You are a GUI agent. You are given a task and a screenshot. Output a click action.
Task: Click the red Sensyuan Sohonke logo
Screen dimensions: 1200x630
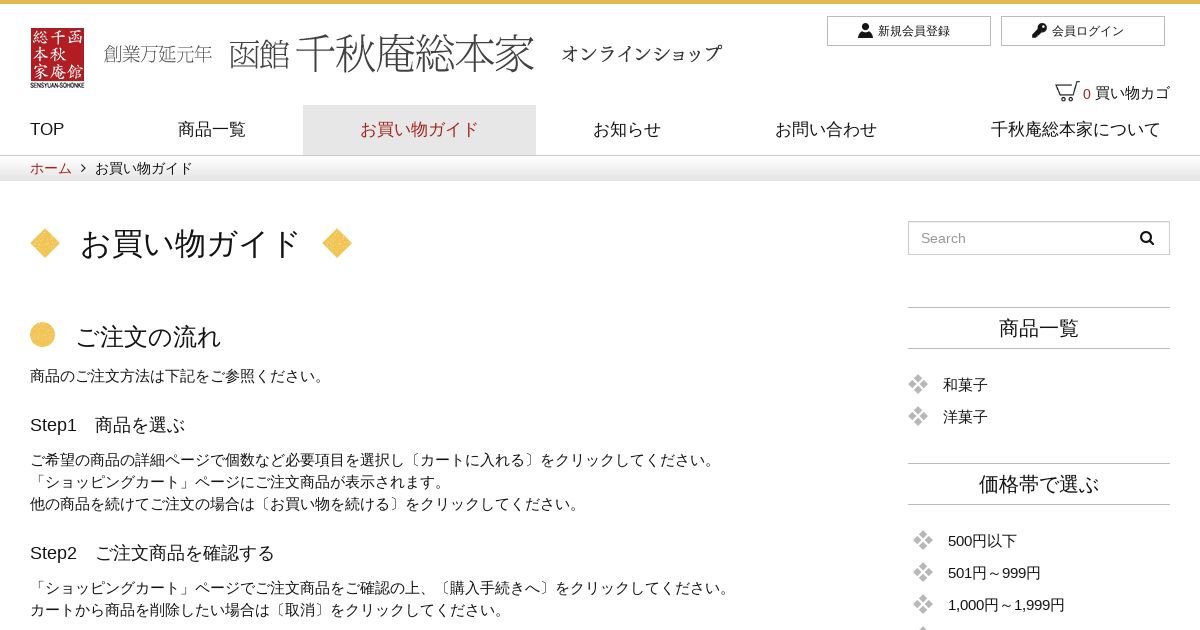(57, 58)
